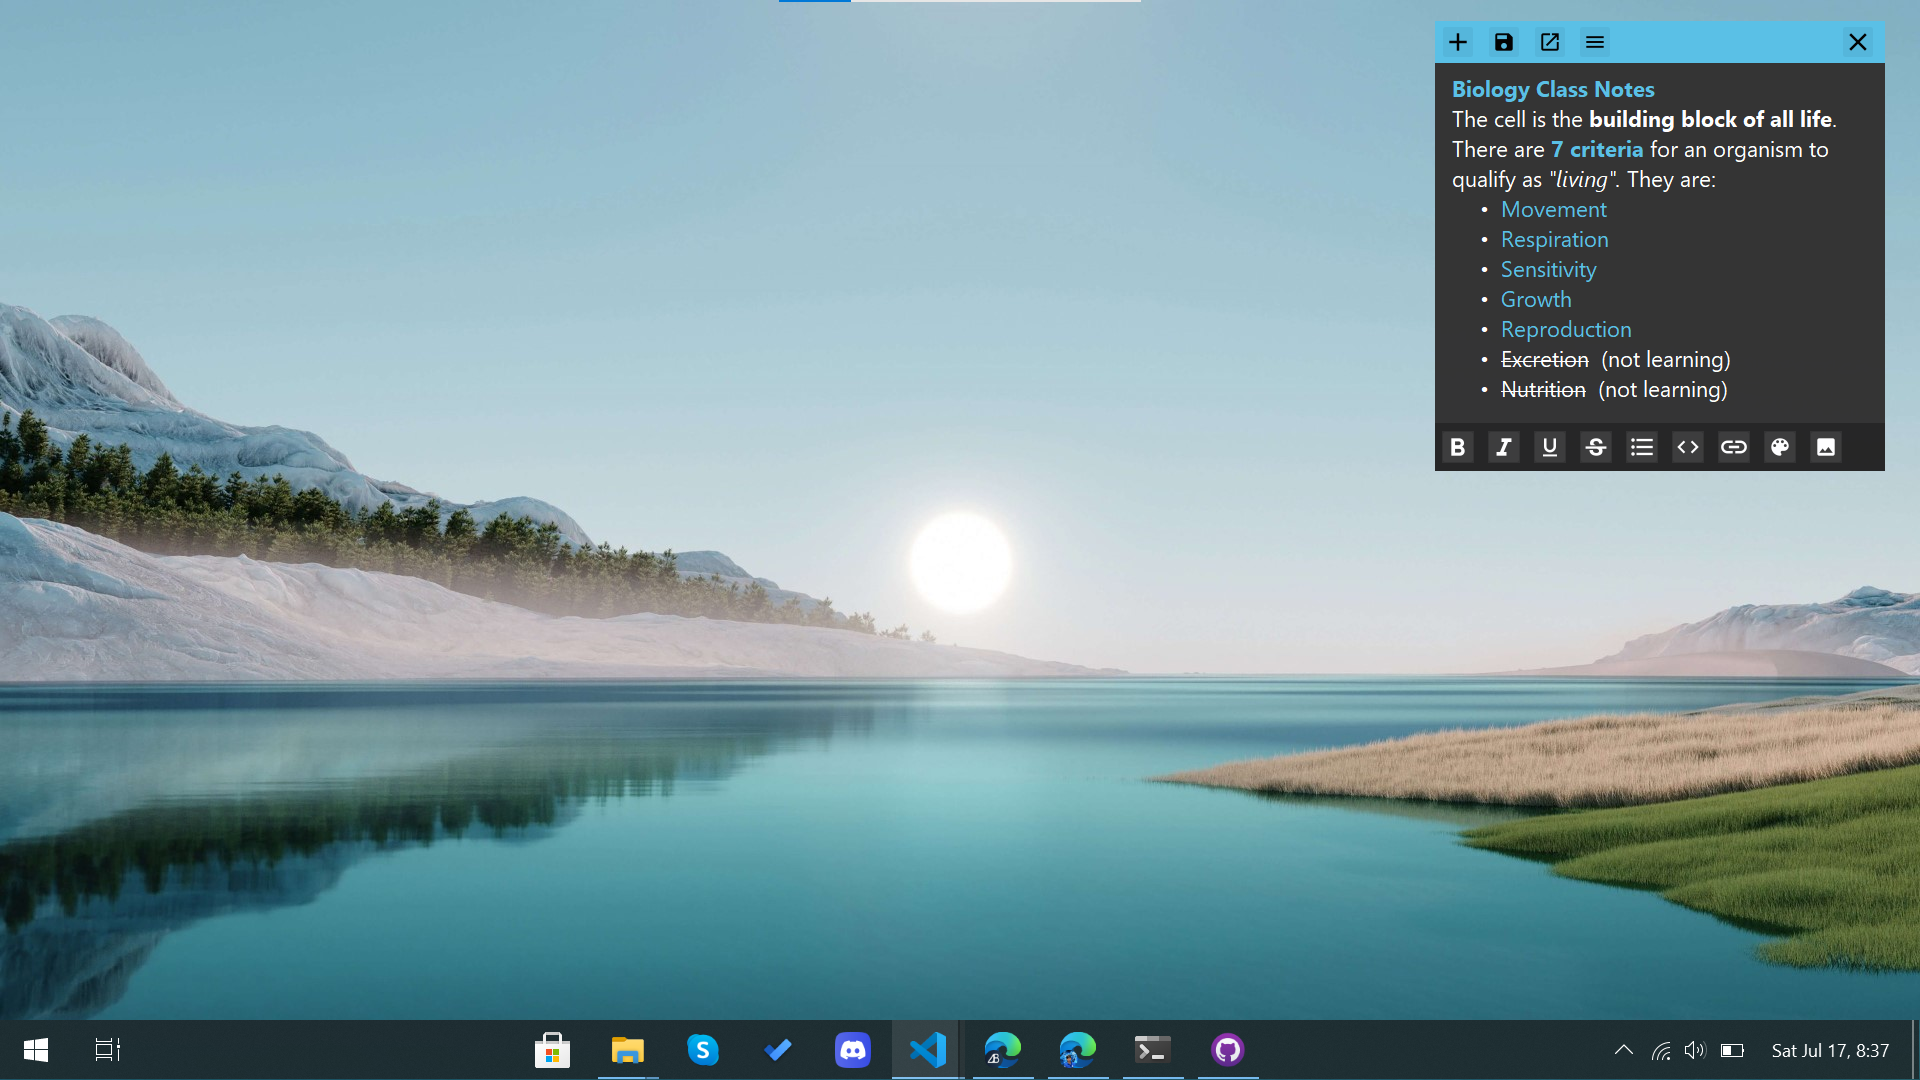Image resolution: width=1920 pixels, height=1080 pixels.
Task: Insert a code block
Action: click(x=1688, y=447)
